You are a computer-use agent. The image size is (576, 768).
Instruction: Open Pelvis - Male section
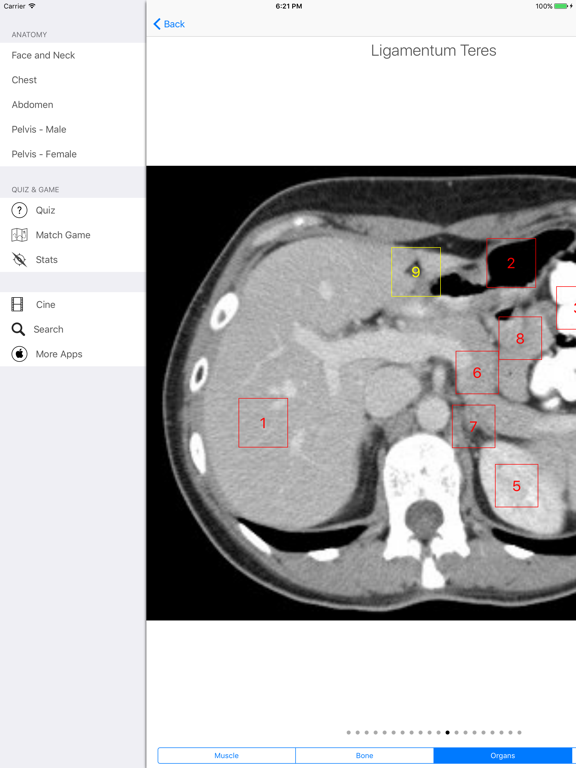(72, 129)
